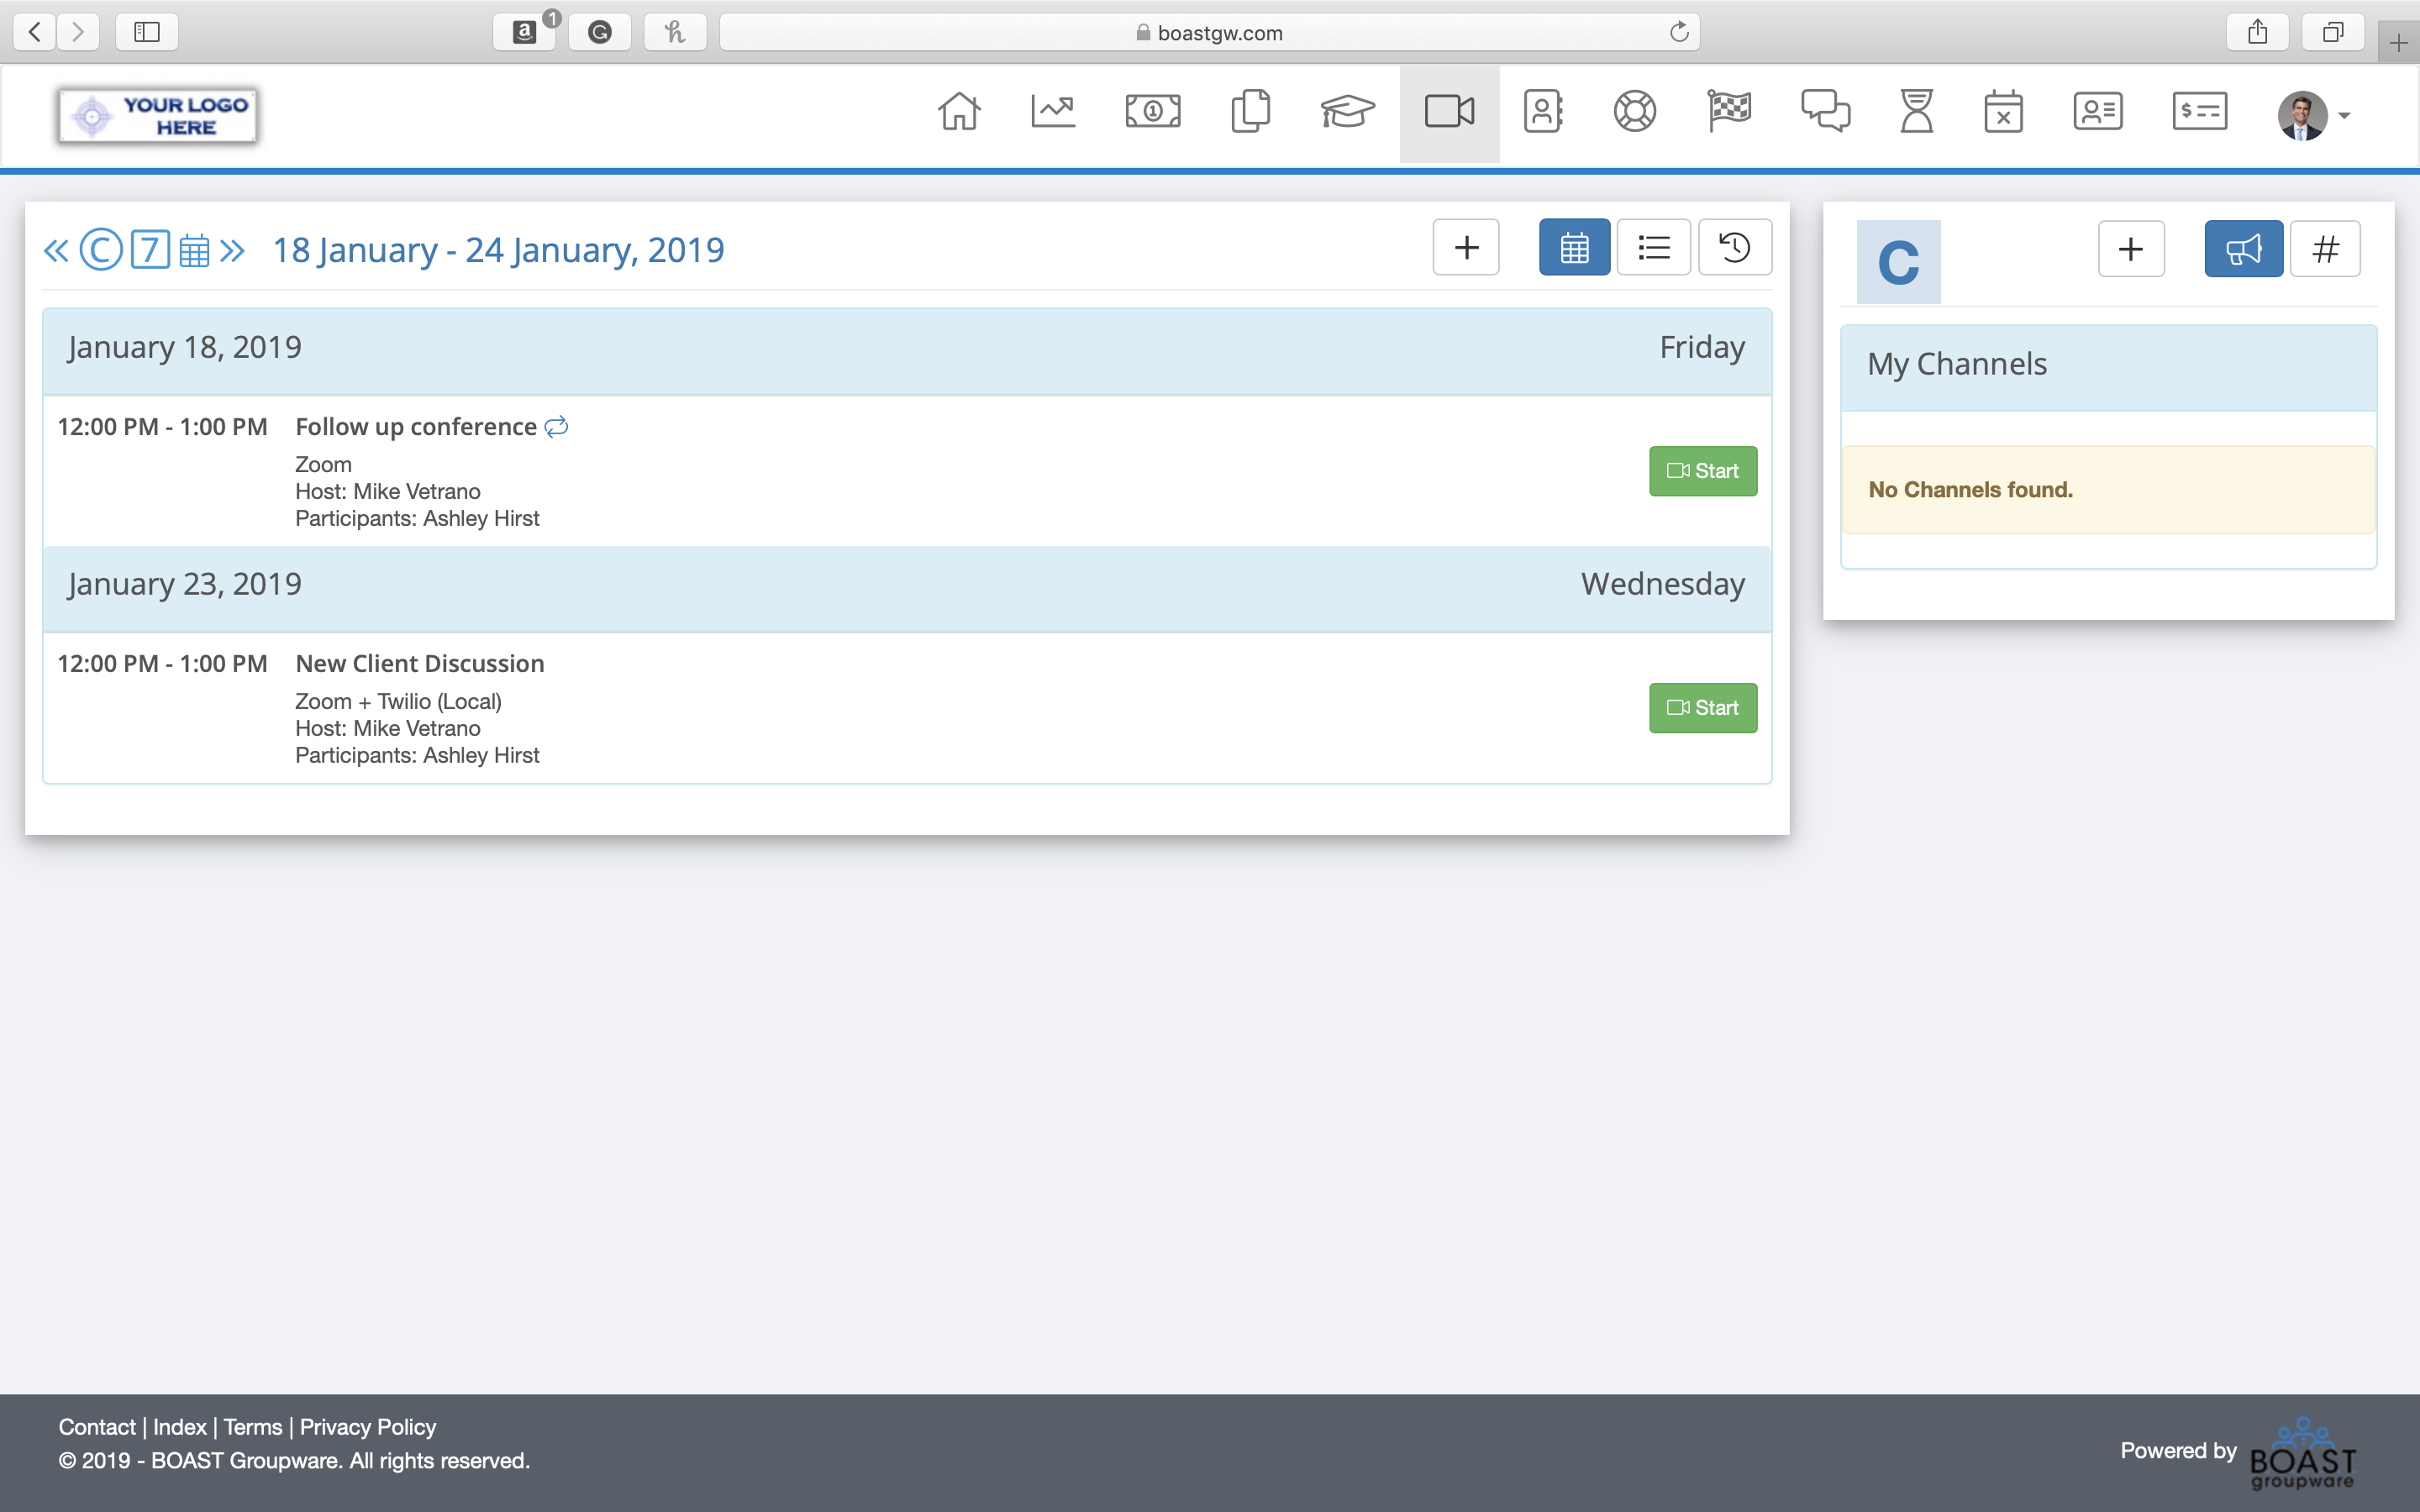Open the hourglass icon in the navigation
This screenshot has width=2420, height=1512.
[x=1916, y=111]
